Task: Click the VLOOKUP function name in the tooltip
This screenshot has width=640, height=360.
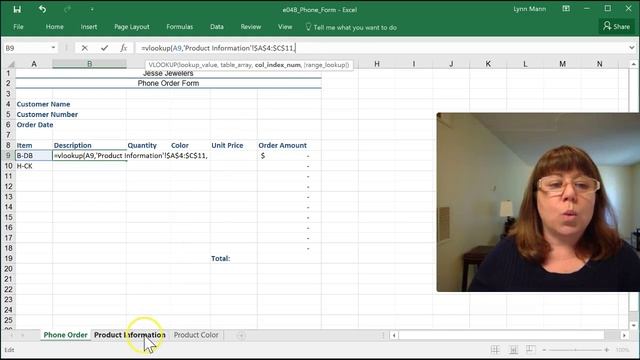Action: [162, 65]
